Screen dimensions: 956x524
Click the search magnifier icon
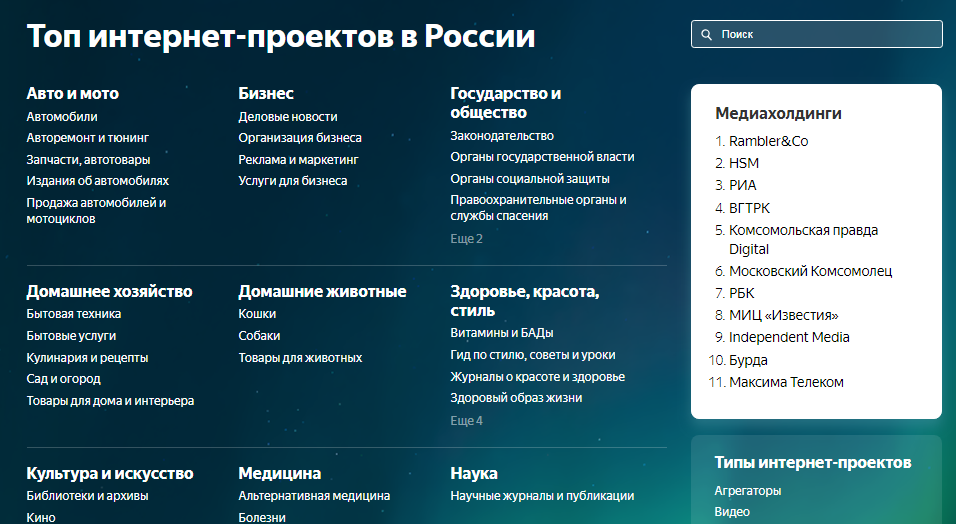pyautogui.click(x=707, y=35)
